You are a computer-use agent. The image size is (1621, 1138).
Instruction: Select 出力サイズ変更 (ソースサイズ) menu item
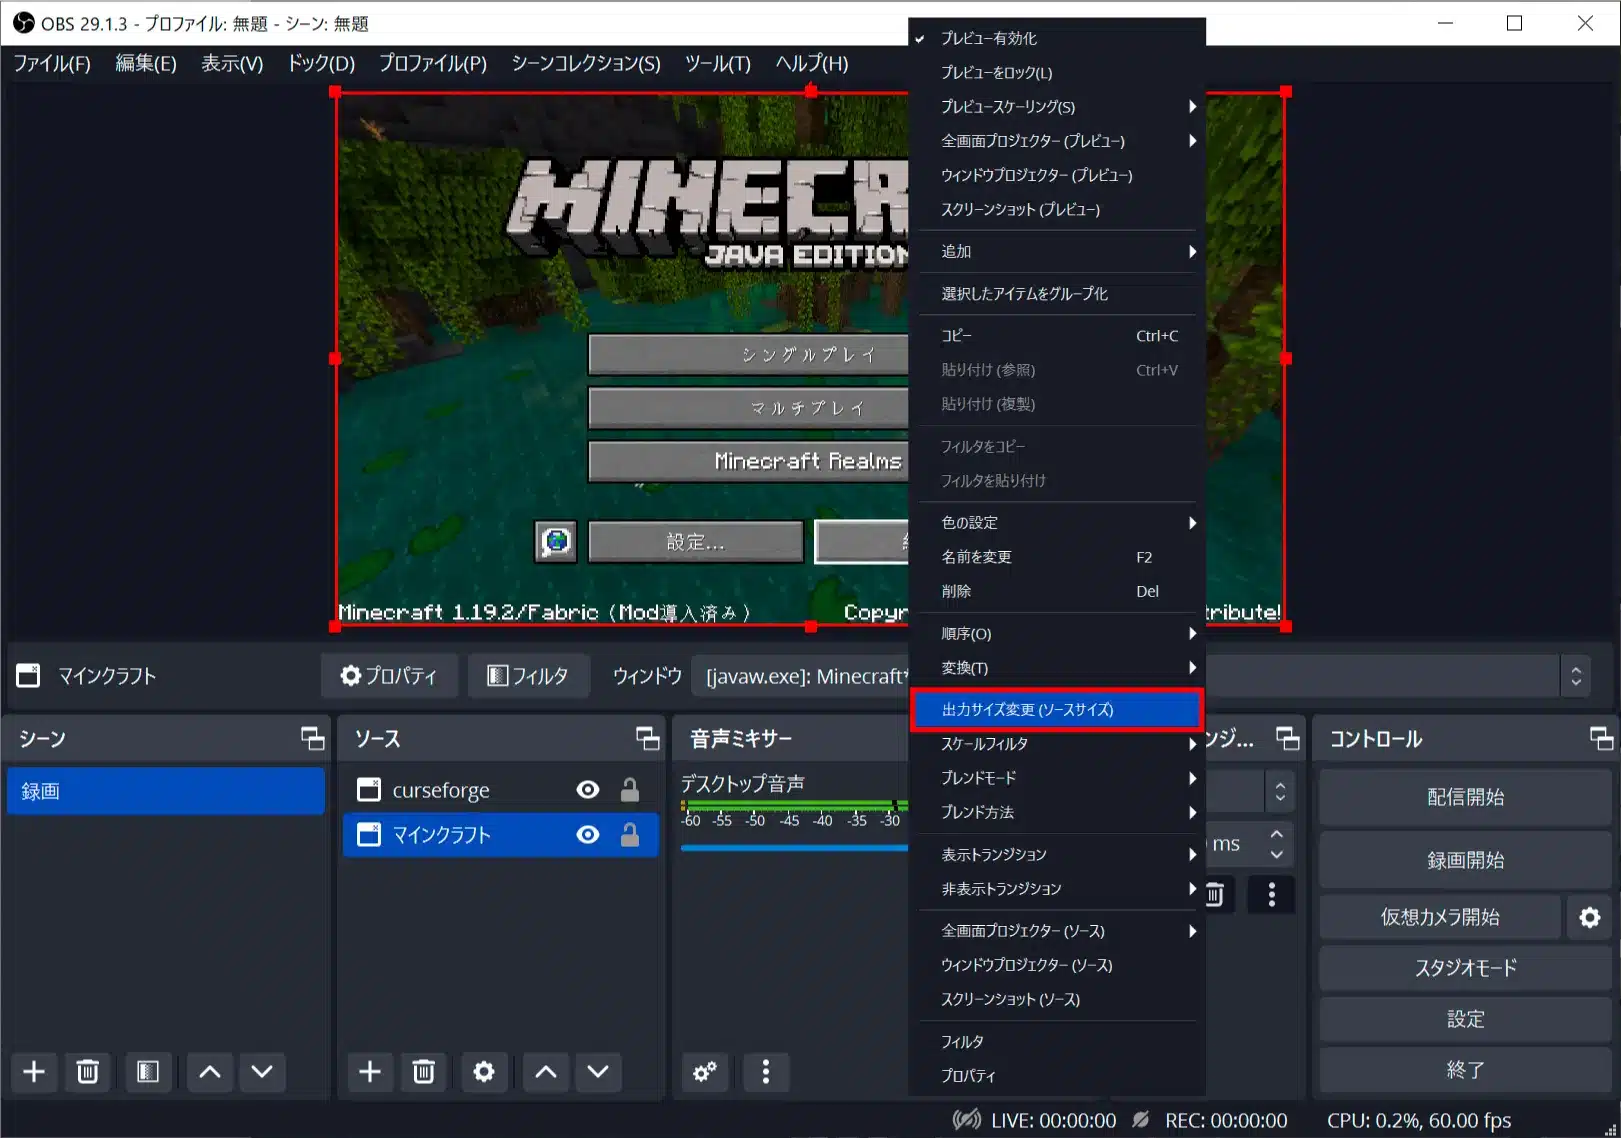[x=1057, y=709]
